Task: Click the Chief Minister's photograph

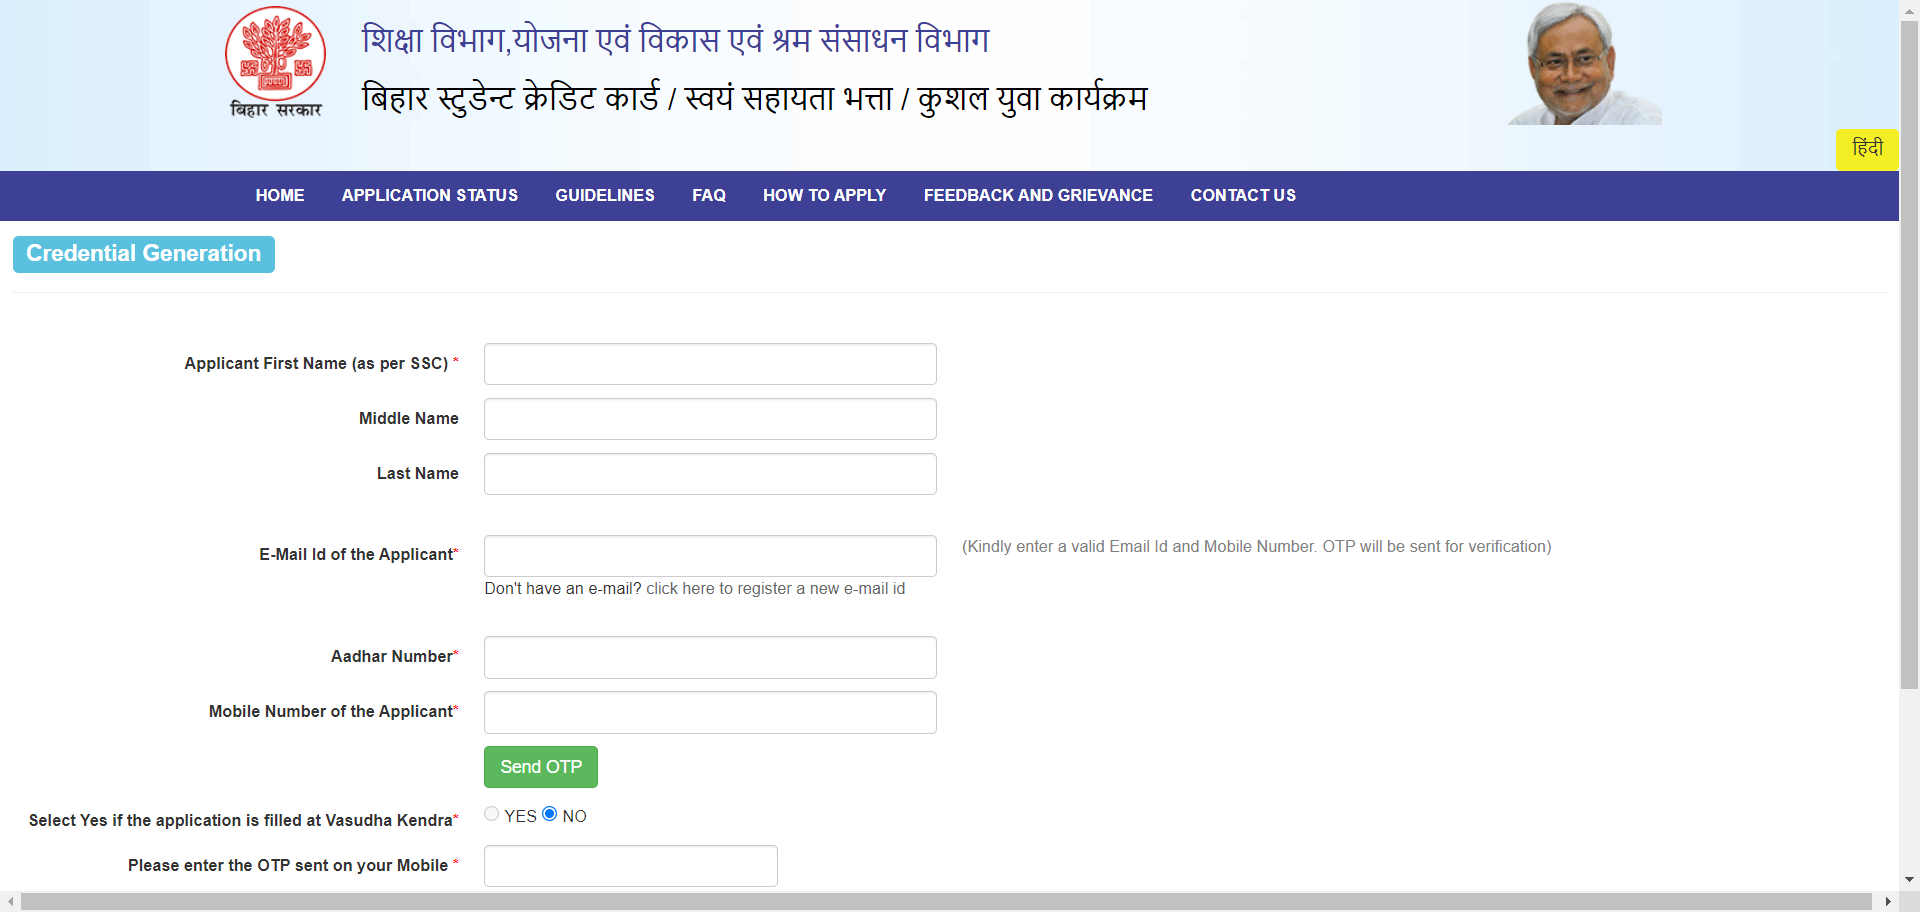Action: pos(1584,63)
